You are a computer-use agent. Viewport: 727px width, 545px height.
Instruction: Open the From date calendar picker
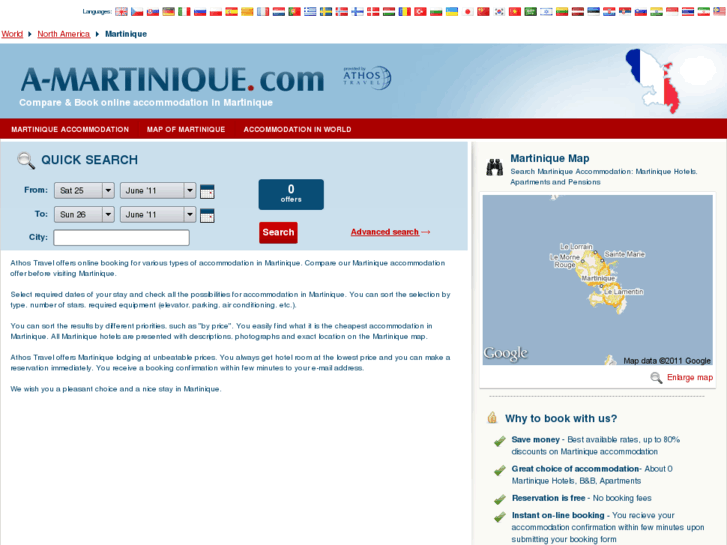[207, 191]
